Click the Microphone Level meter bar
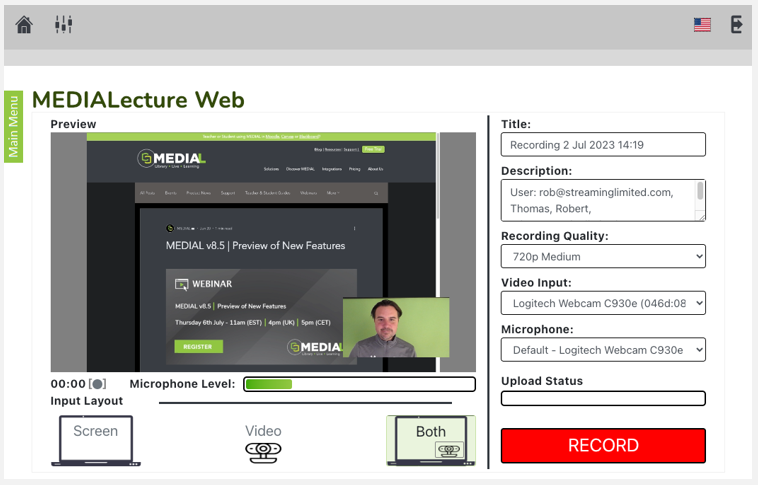 pyautogui.click(x=359, y=384)
